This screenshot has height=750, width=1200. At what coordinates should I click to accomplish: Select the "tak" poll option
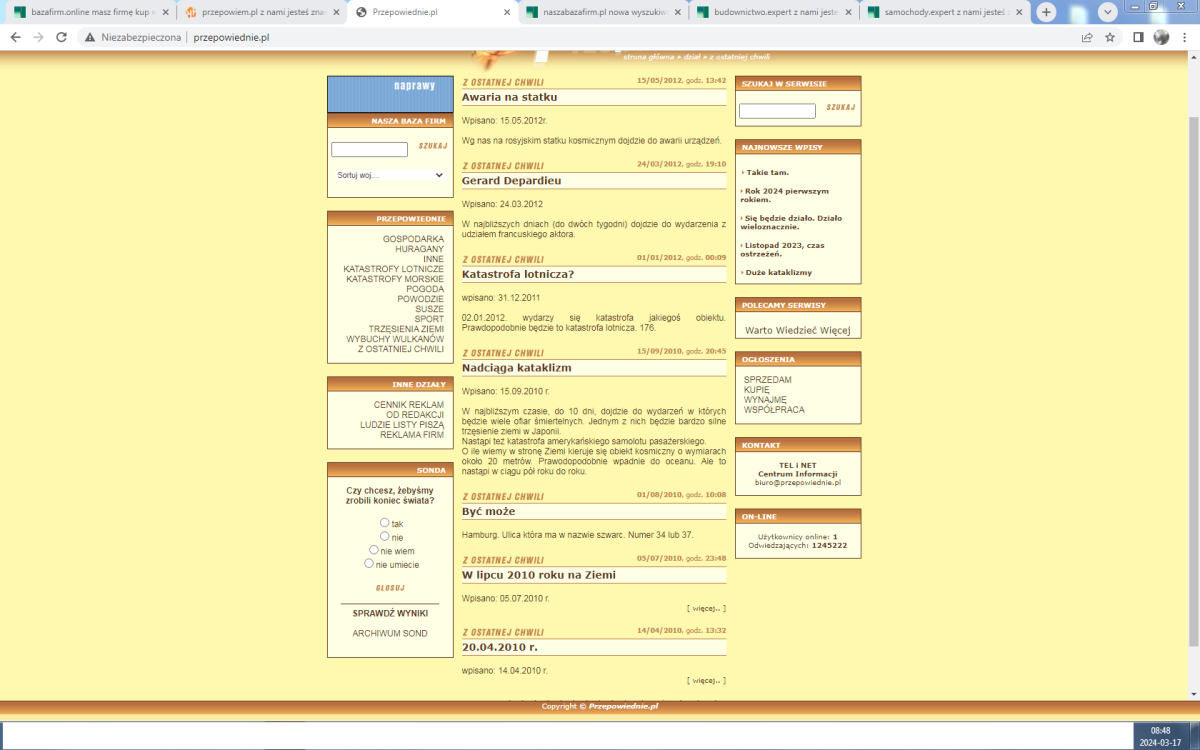pos(385,523)
